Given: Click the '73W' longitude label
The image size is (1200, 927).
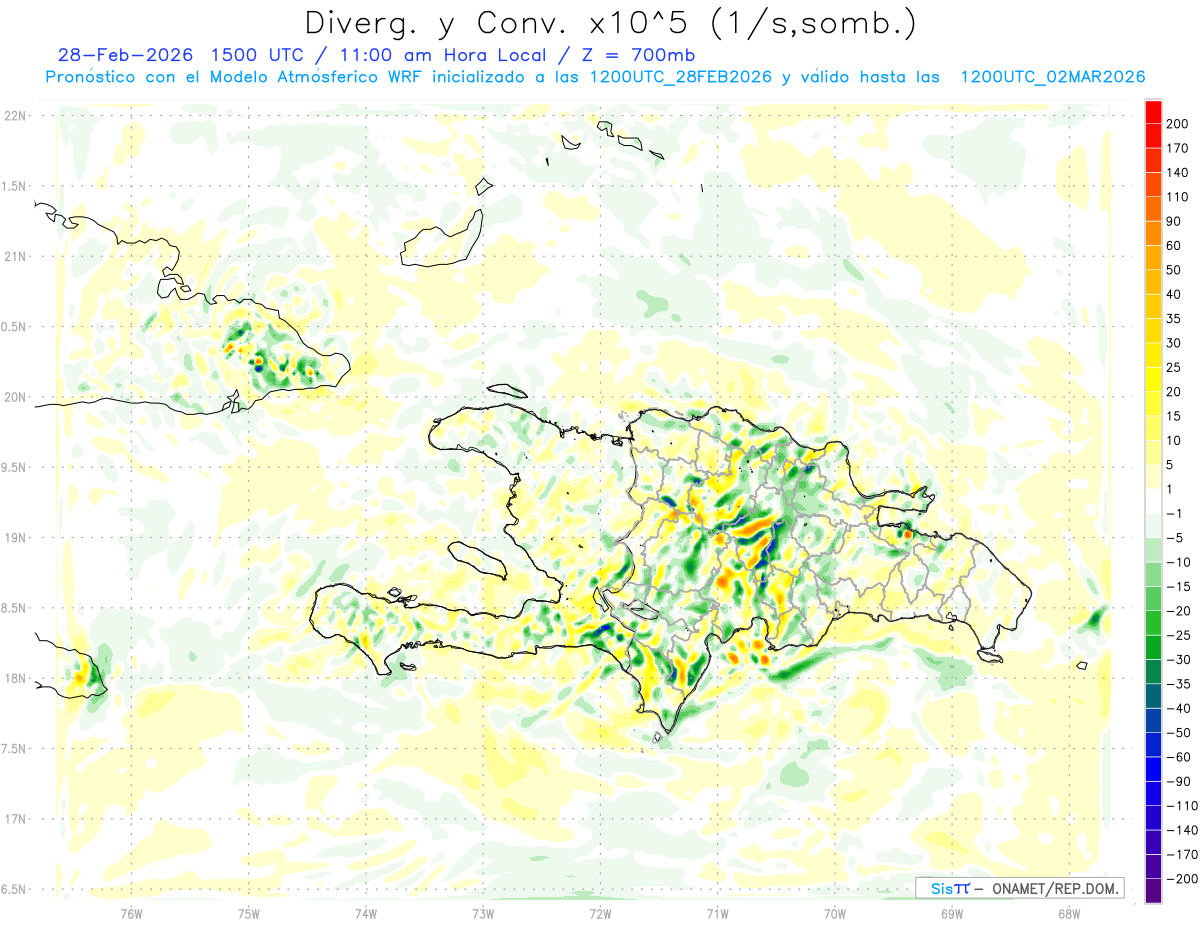Looking at the screenshot, I should [x=483, y=913].
